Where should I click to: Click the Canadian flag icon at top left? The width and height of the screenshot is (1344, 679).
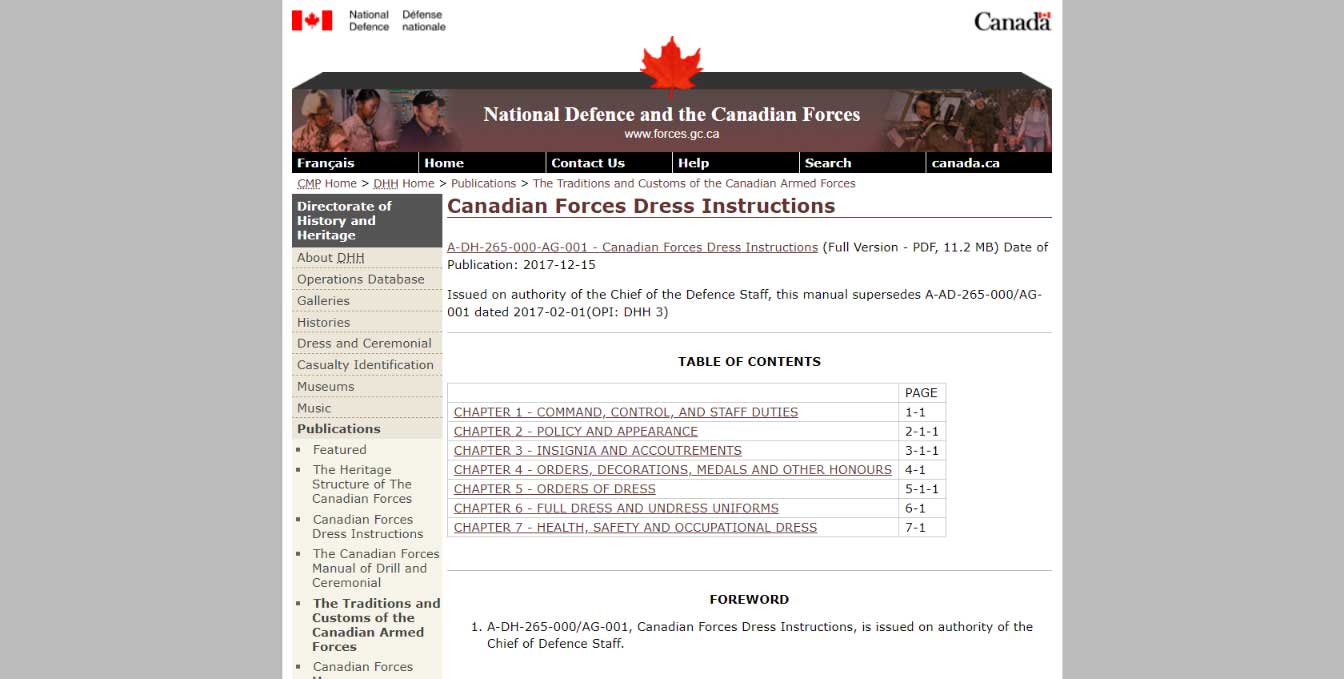pos(312,20)
